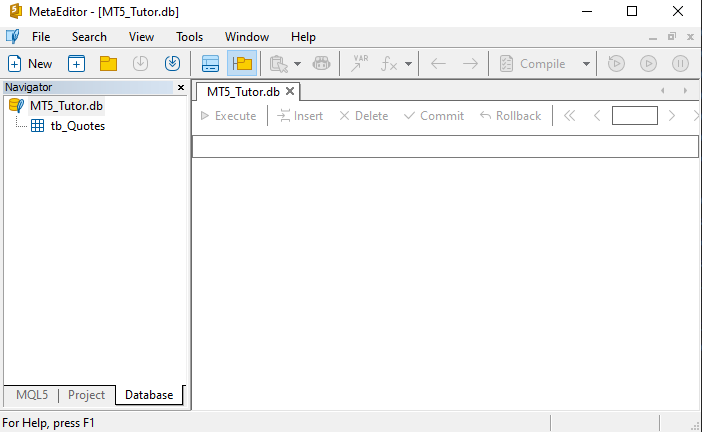Click the New file button
702x432 pixels.
(30, 64)
